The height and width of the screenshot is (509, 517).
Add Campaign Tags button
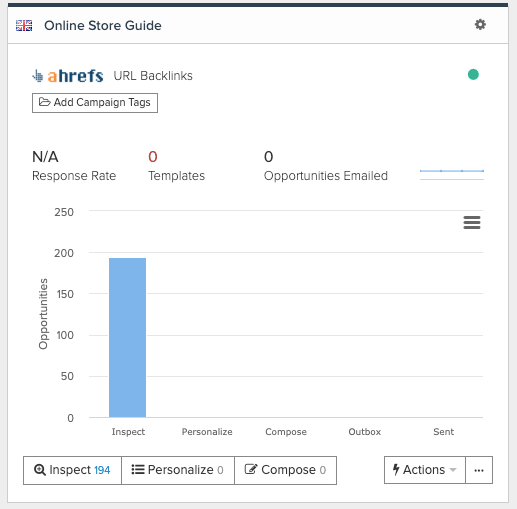pyautogui.click(x=95, y=103)
